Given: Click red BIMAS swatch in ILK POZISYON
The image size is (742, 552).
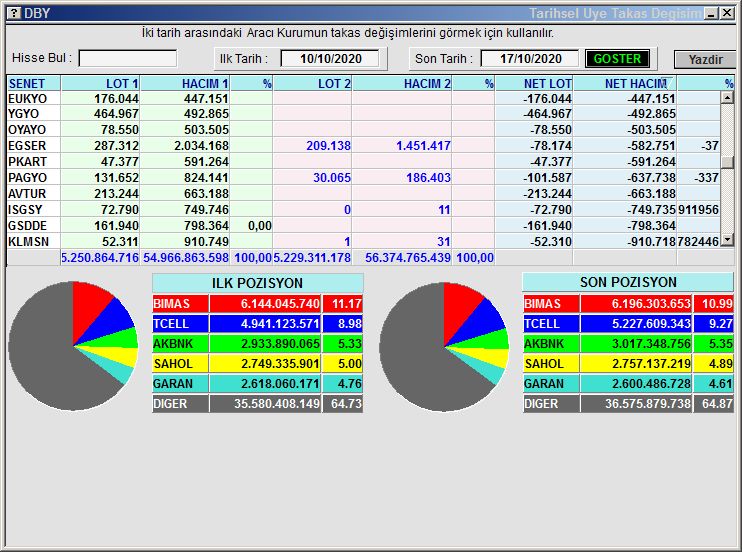Looking at the screenshot, I should click(x=180, y=303).
